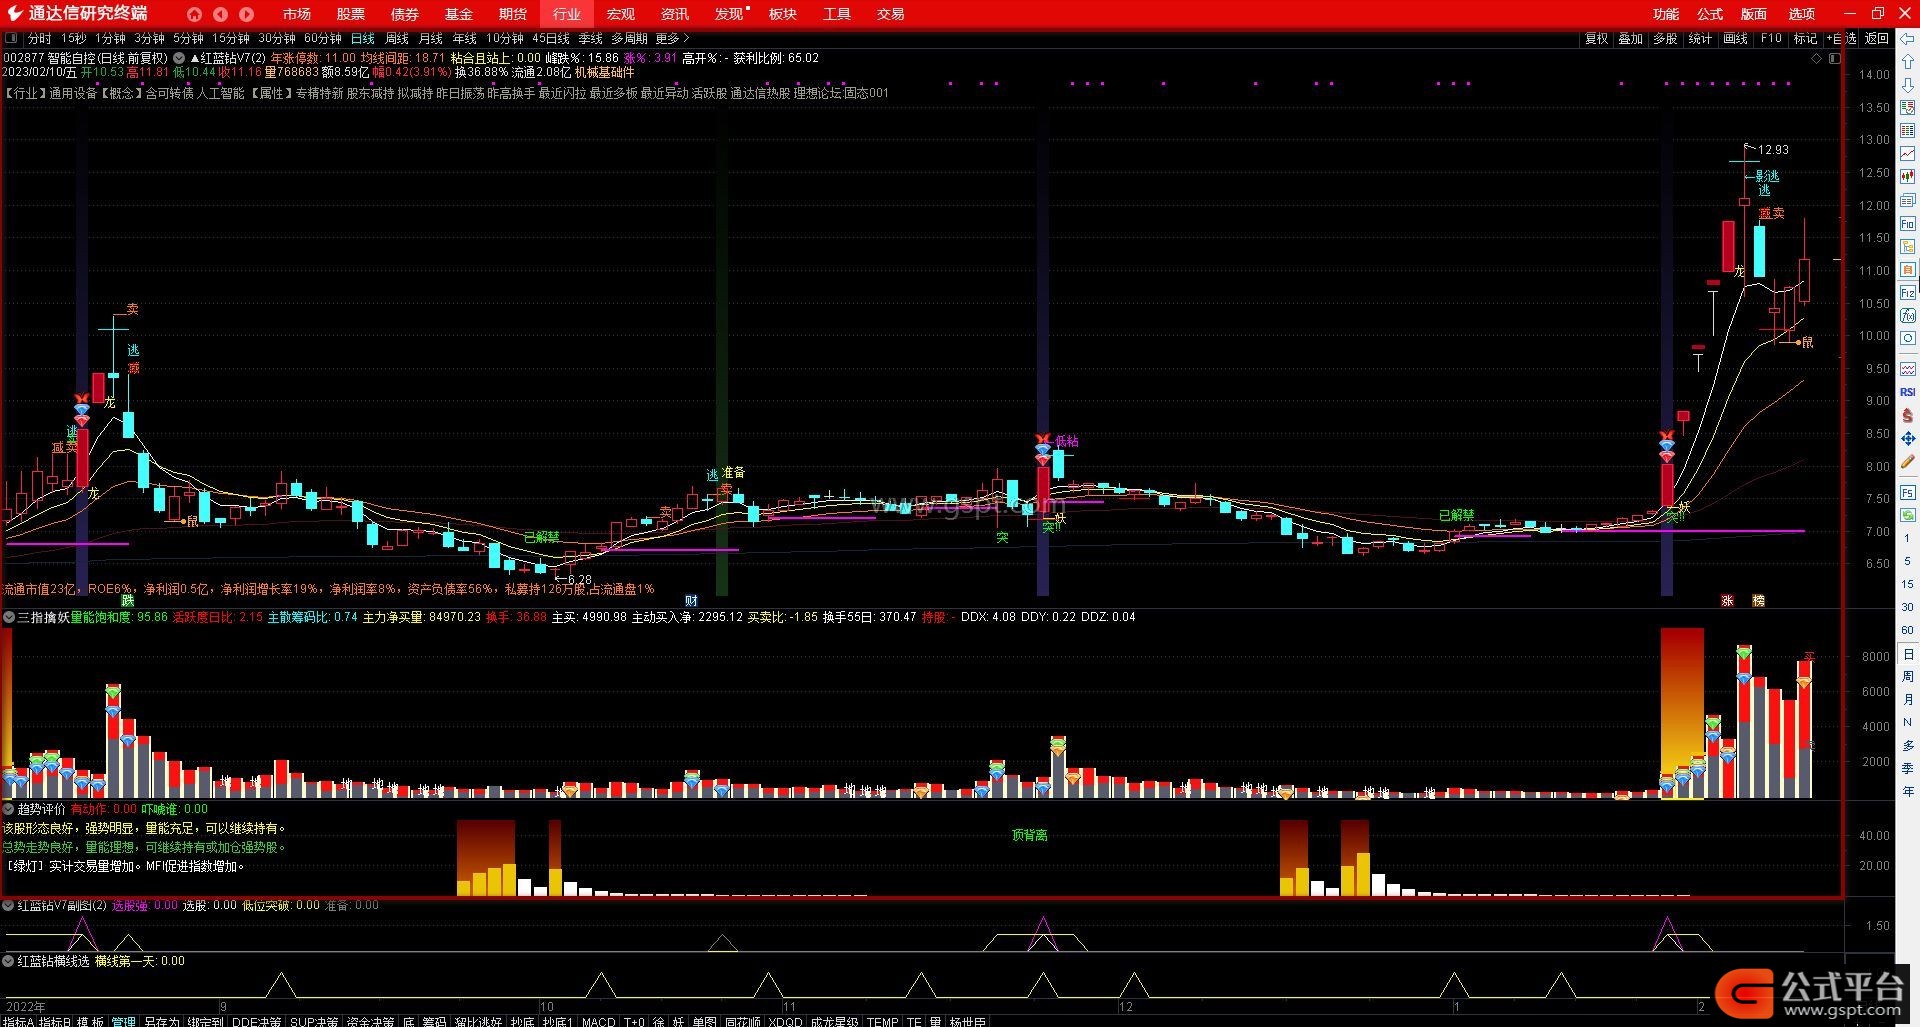Click the diamond icon at chart top-right
1920x1027 pixels.
coord(1817,58)
